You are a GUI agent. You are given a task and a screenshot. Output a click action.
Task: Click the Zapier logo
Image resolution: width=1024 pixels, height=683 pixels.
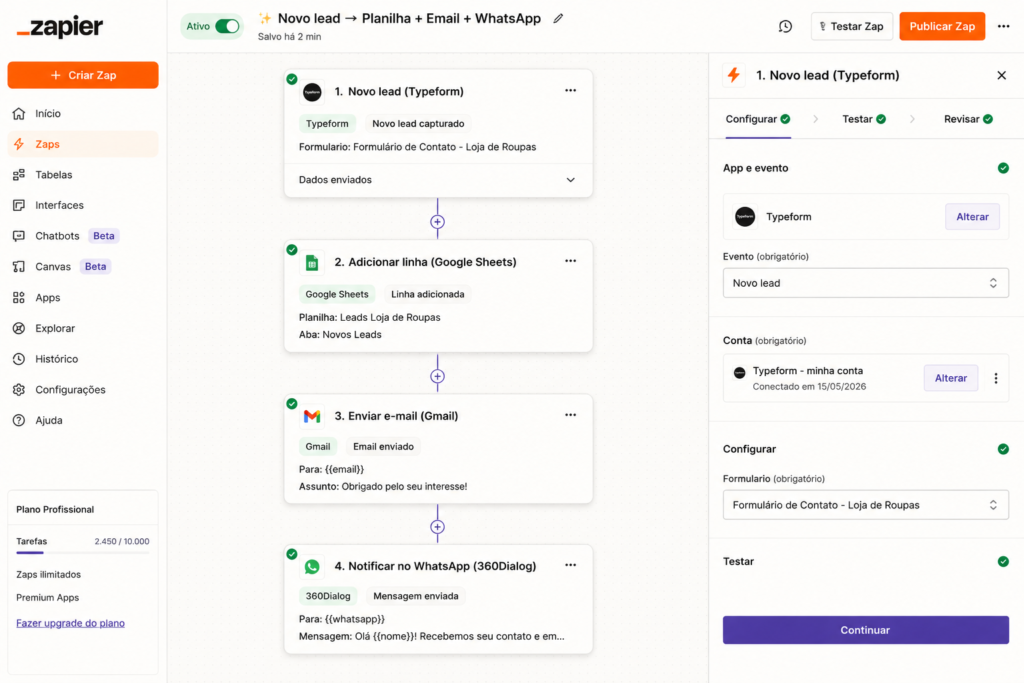pyautogui.click(x=59, y=27)
